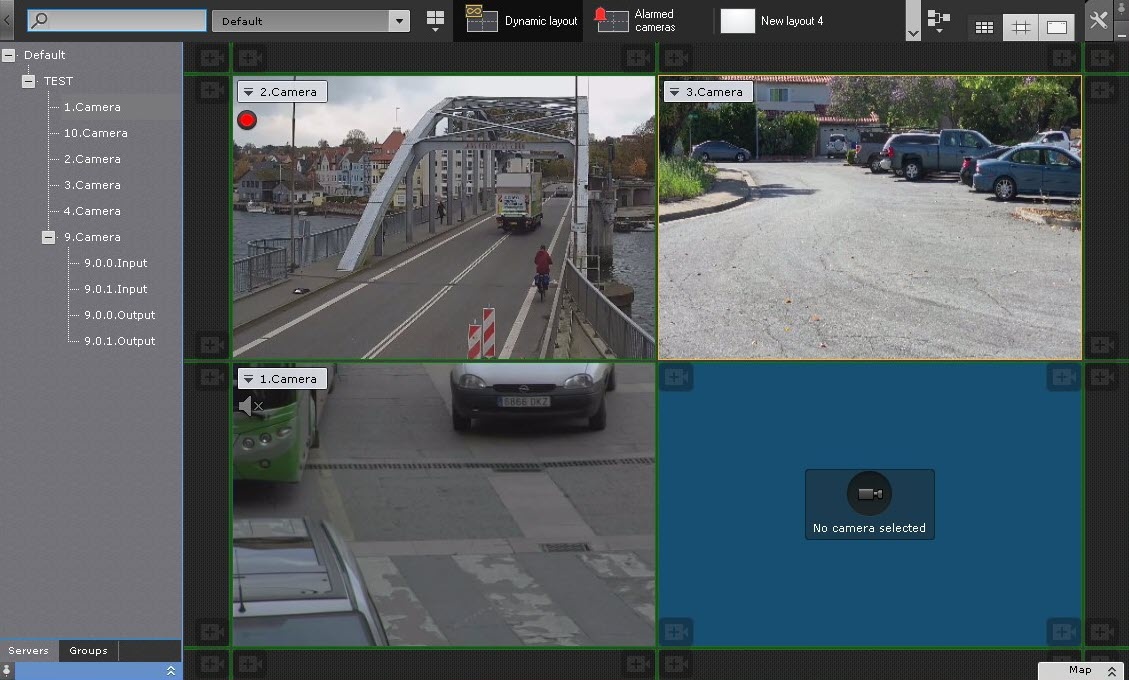Click the red recording indicator on 2.Camera
The height and width of the screenshot is (680, 1129).
pos(247,121)
